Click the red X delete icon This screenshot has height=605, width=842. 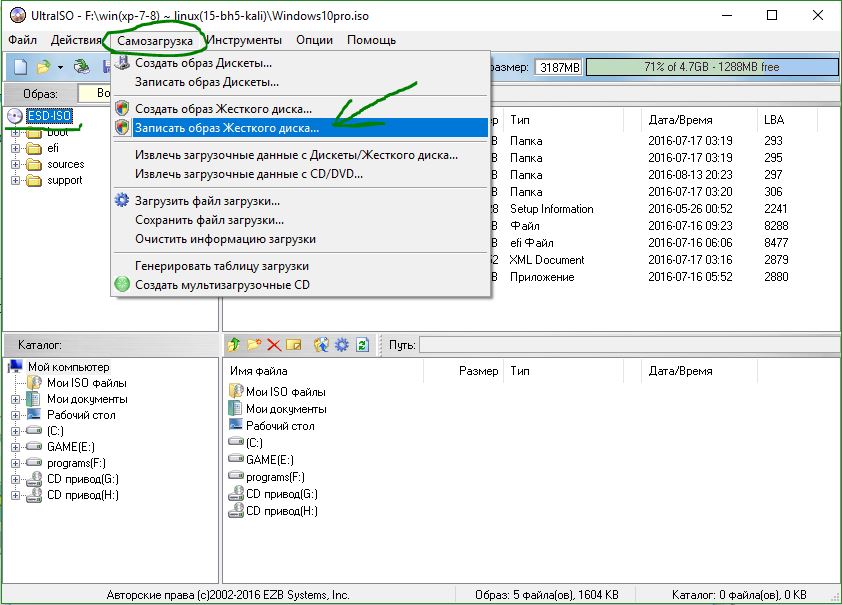(x=274, y=345)
